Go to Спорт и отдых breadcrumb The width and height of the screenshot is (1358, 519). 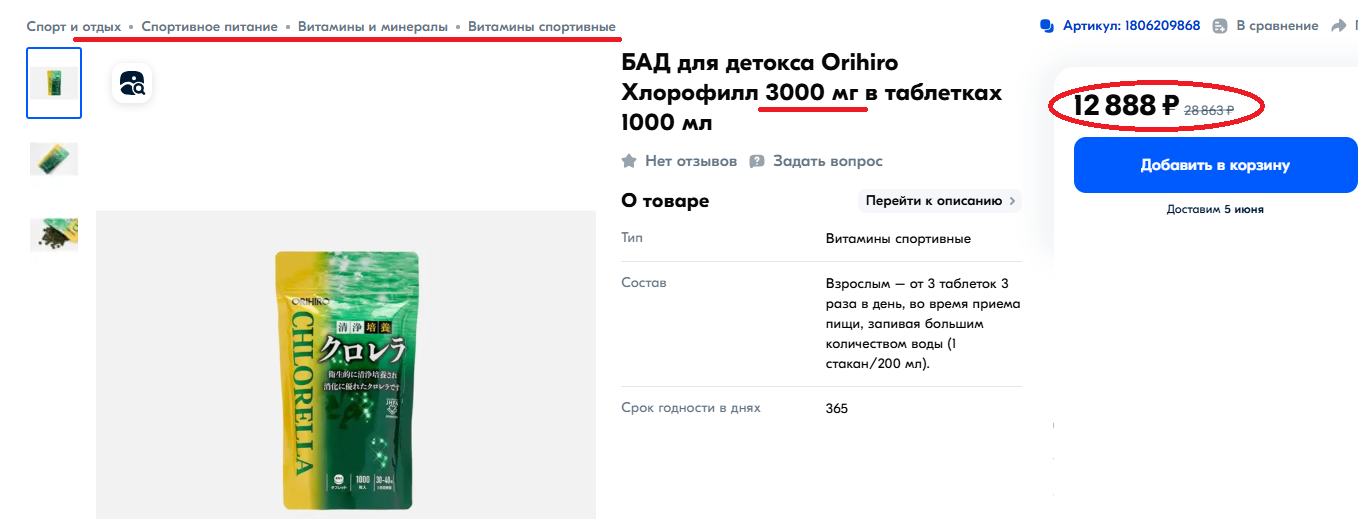[x=74, y=26]
